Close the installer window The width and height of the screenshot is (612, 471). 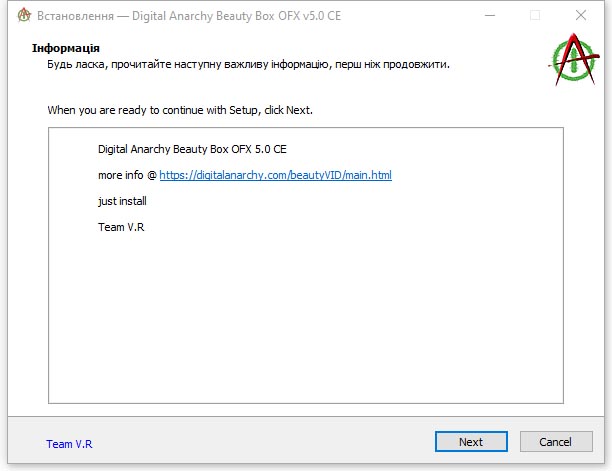click(581, 15)
